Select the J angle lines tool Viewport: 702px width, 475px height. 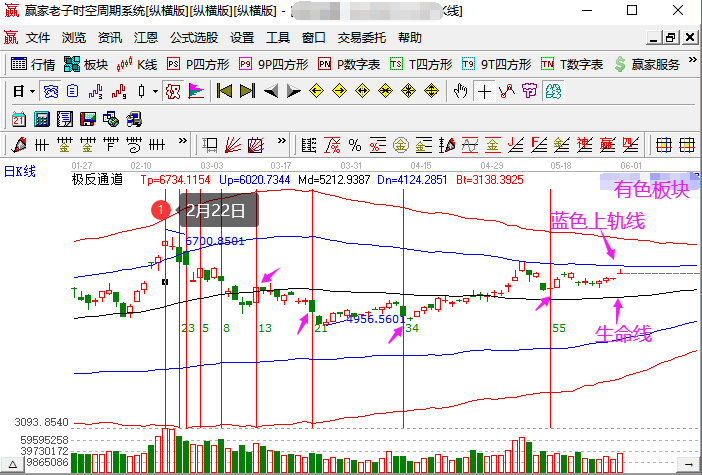coord(516,145)
